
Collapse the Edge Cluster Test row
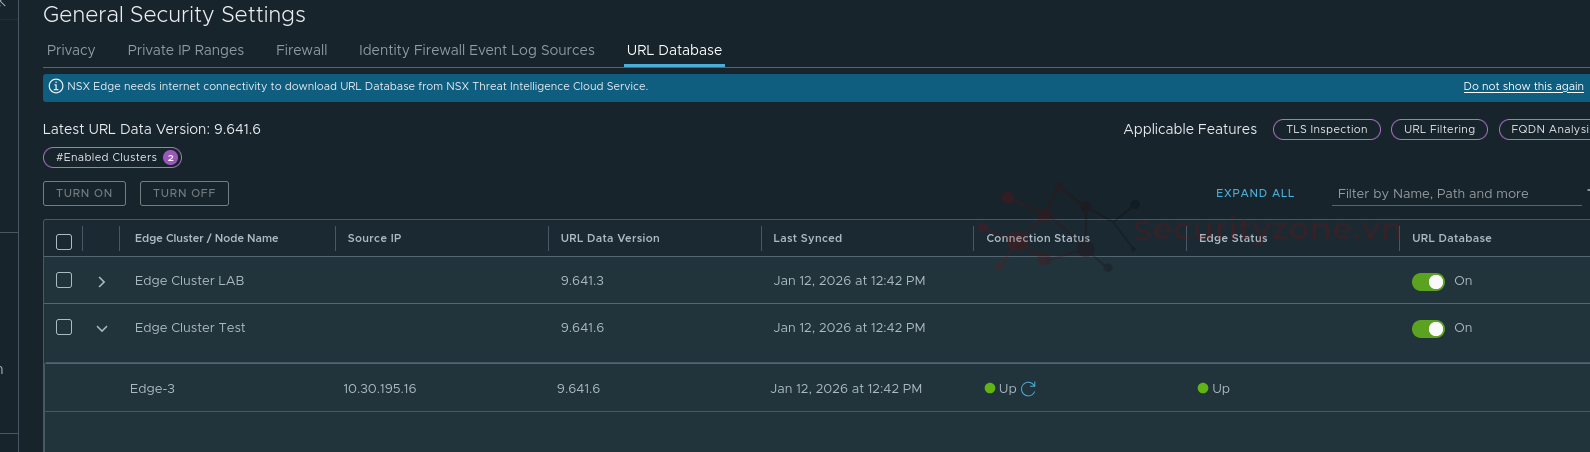[101, 328]
